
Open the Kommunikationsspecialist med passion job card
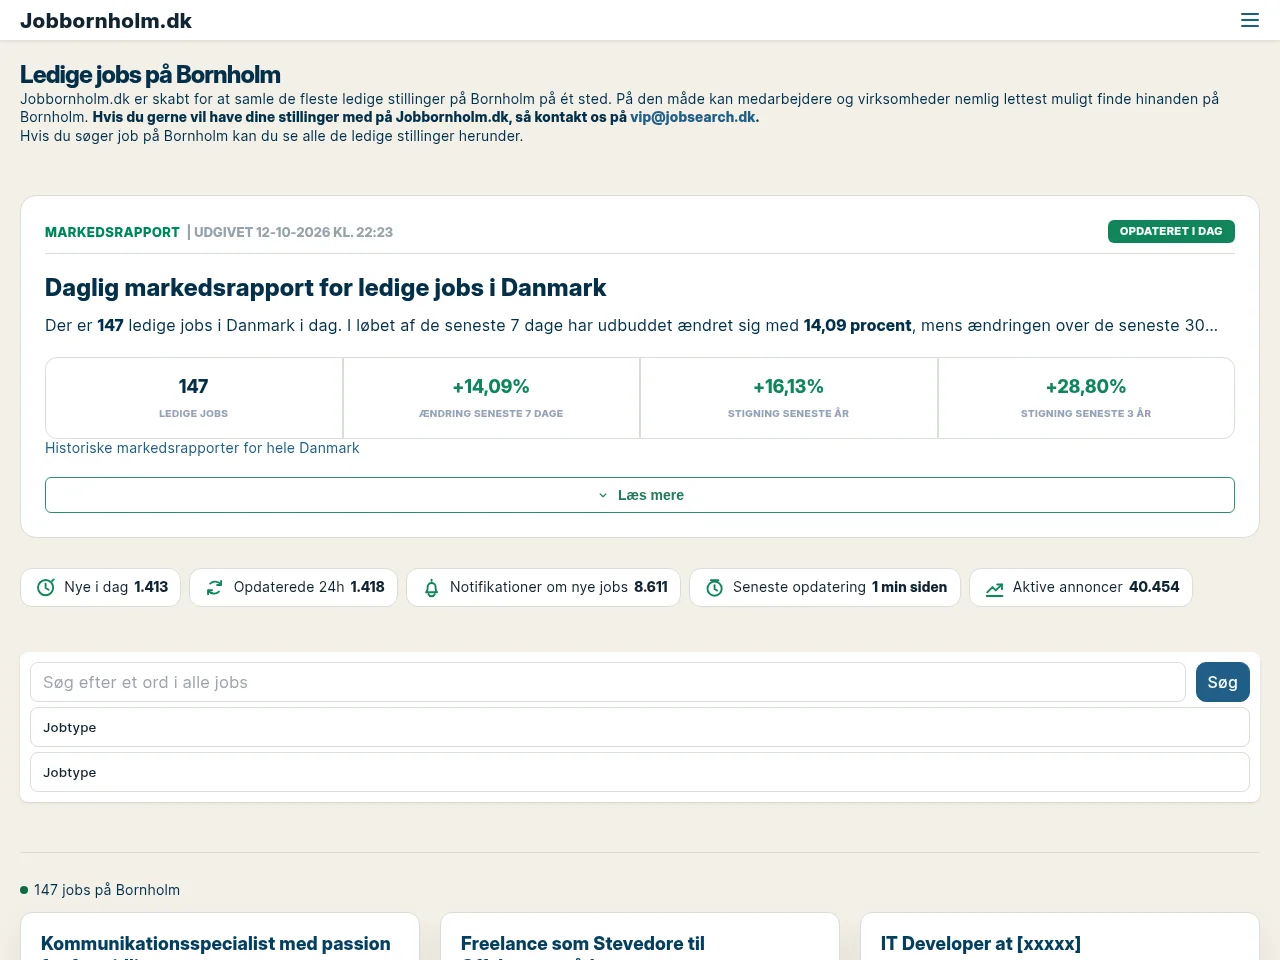(x=220, y=937)
